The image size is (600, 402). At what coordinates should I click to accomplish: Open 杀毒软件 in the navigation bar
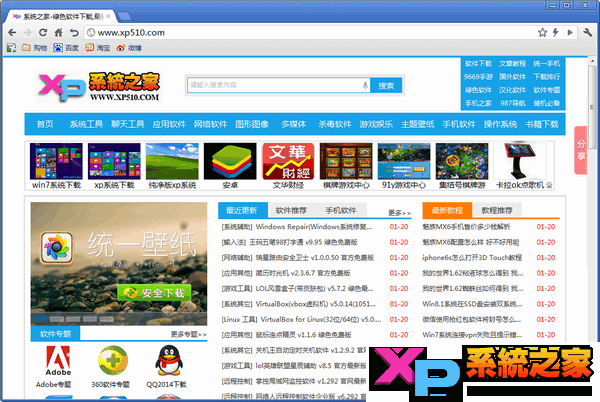(x=335, y=124)
